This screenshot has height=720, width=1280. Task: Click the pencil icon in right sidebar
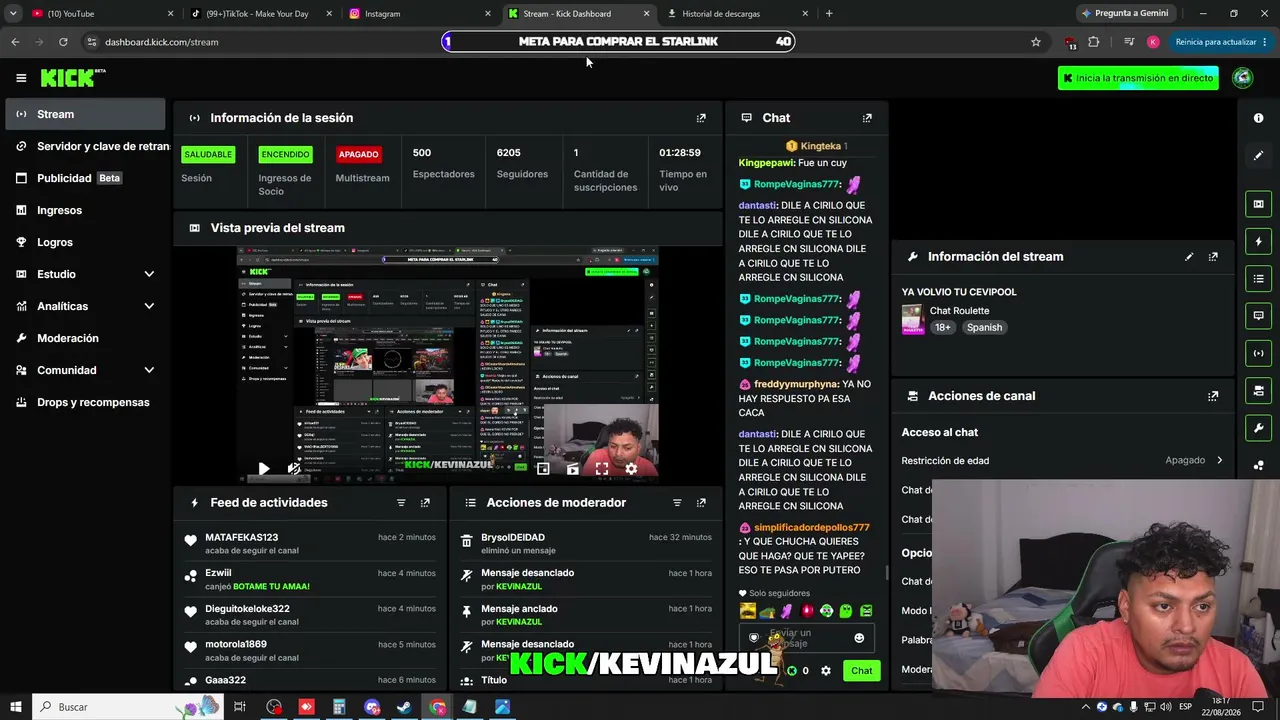pos(1258,155)
